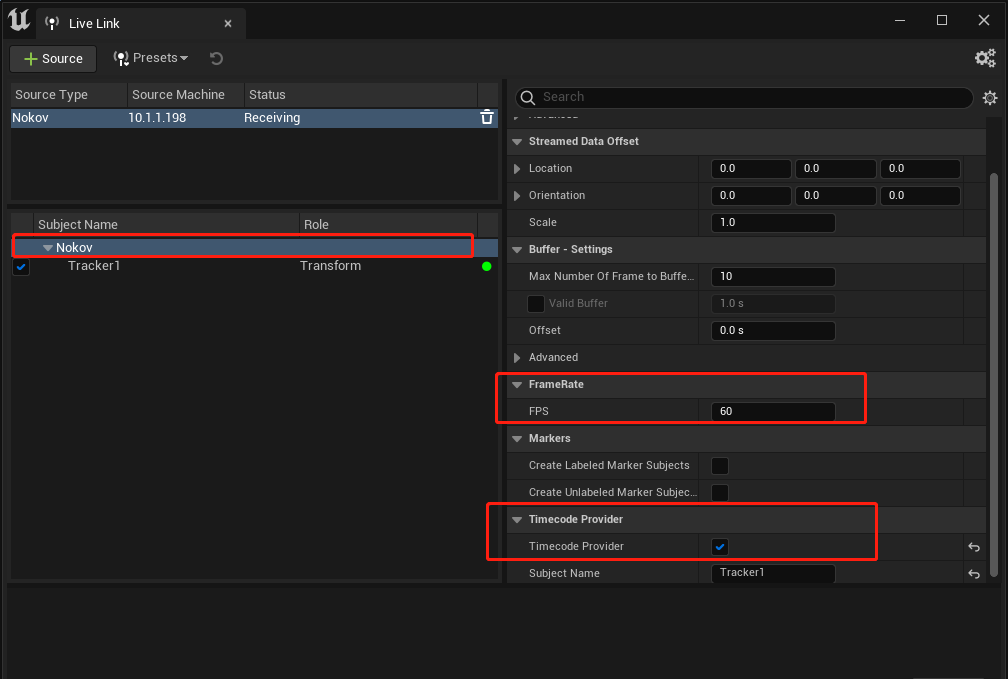Add a new Source

point(53,59)
